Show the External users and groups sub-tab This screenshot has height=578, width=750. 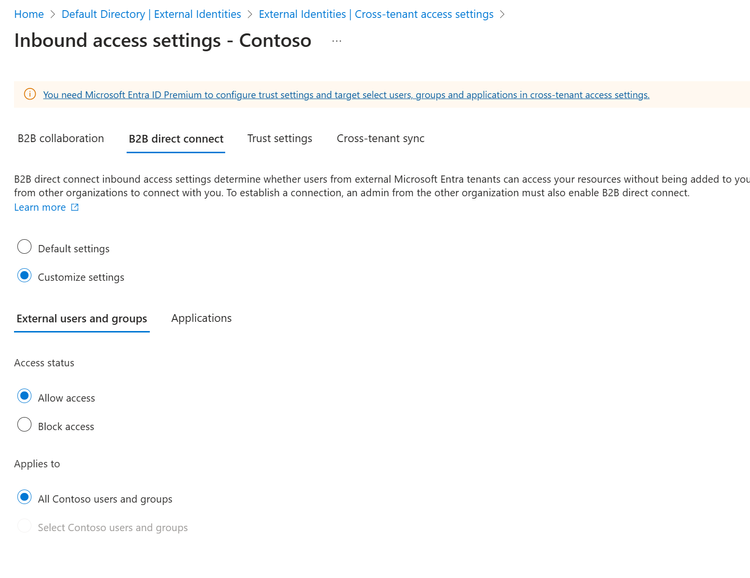82,319
